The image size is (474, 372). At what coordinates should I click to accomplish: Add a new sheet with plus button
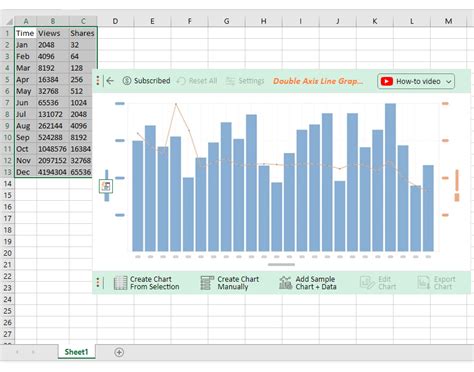(x=119, y=352)
